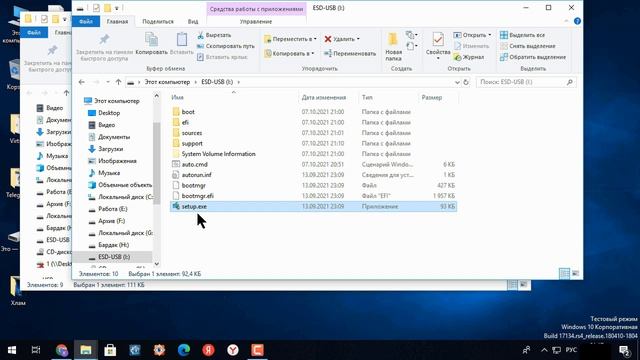Open Microsoft Edge from the taskbar
Viewport: 640px width, 360px height.
click(184, 350)
